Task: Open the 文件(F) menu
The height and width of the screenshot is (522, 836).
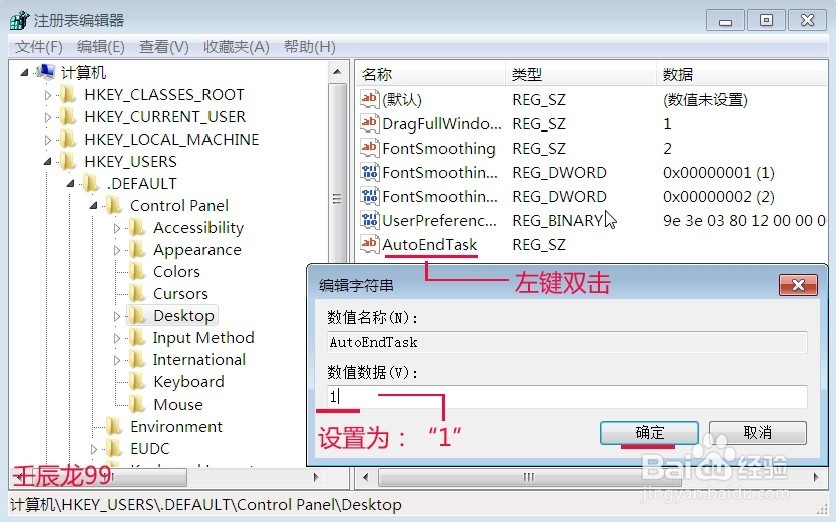Action: 38,47
